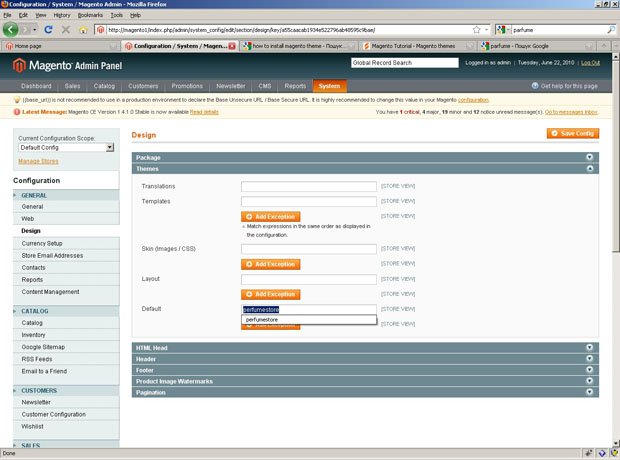
Task: Click the Magento logo in the header
Action: (67, 65)
